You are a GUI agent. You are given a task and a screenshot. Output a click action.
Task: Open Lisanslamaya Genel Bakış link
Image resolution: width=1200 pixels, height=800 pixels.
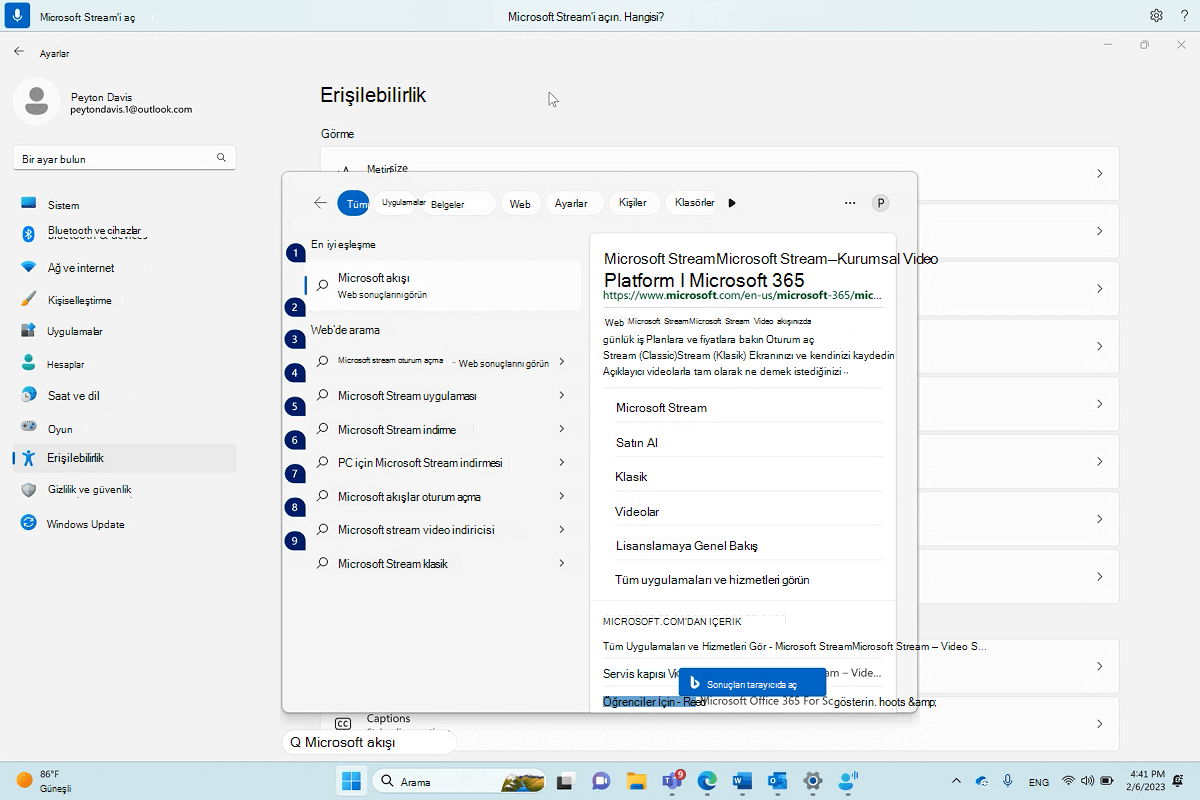(687, 546)
